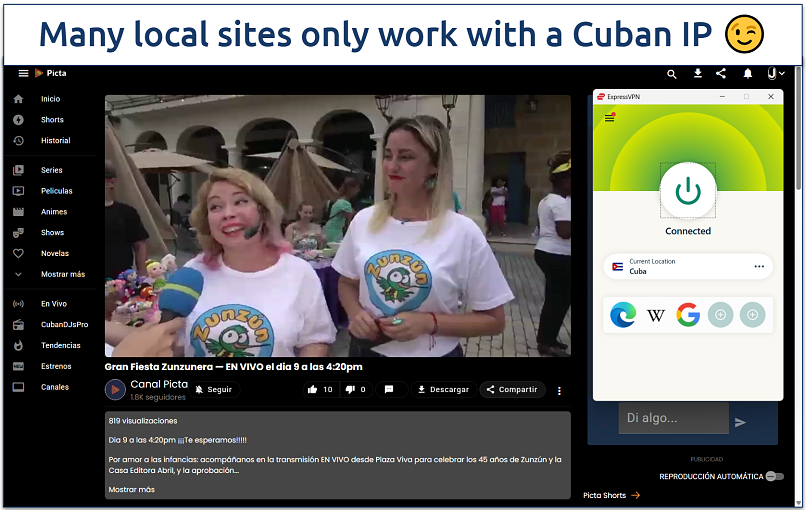Image resolution: width=806 pixels, height=510 pixels.
Task: Click Seguir to follow channel
Action: tap(214, 390)
